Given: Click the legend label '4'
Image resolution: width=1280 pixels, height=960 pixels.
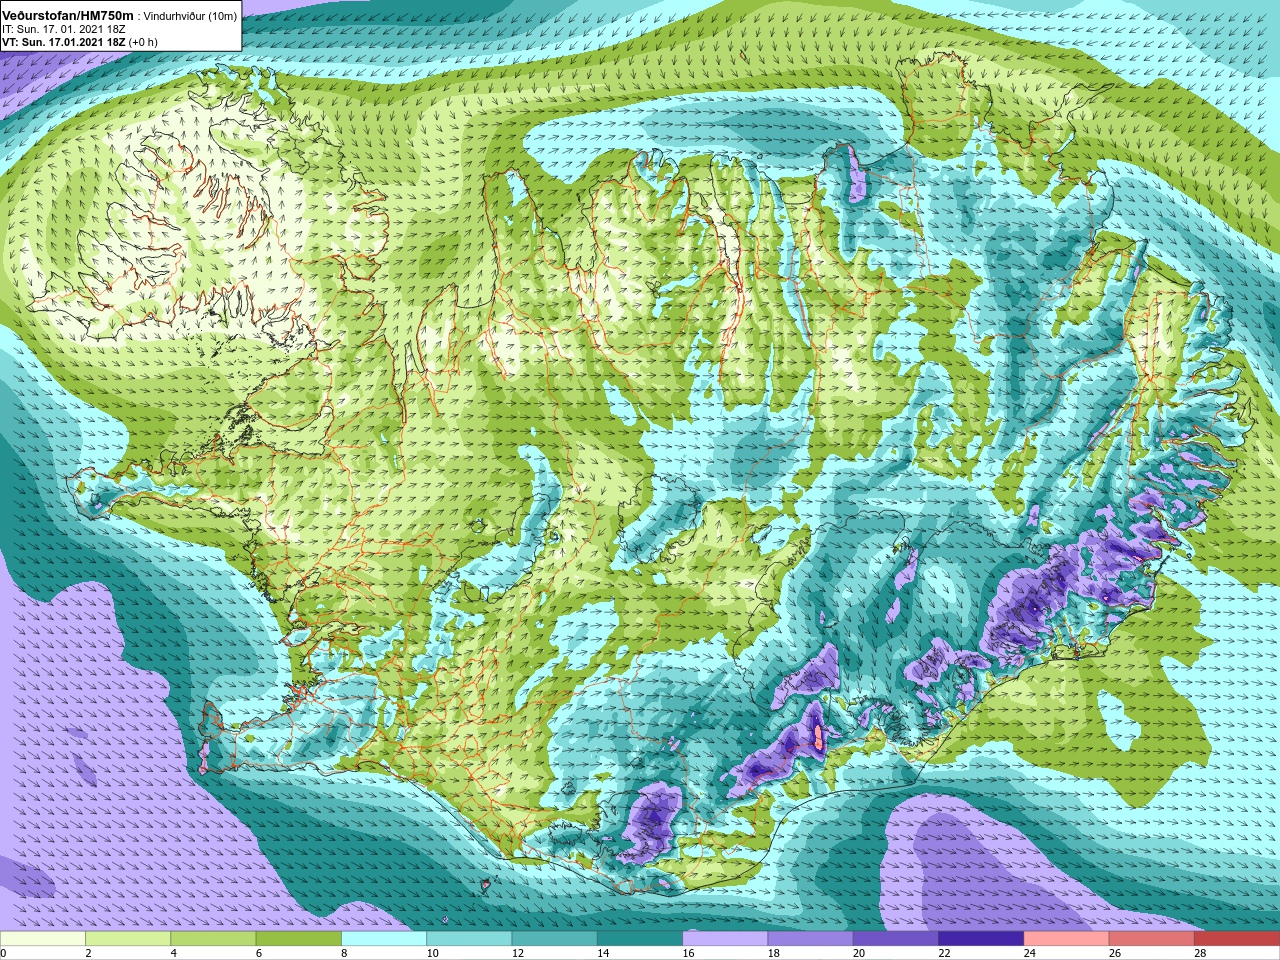Looking at the screenshot, I should 173,953.
